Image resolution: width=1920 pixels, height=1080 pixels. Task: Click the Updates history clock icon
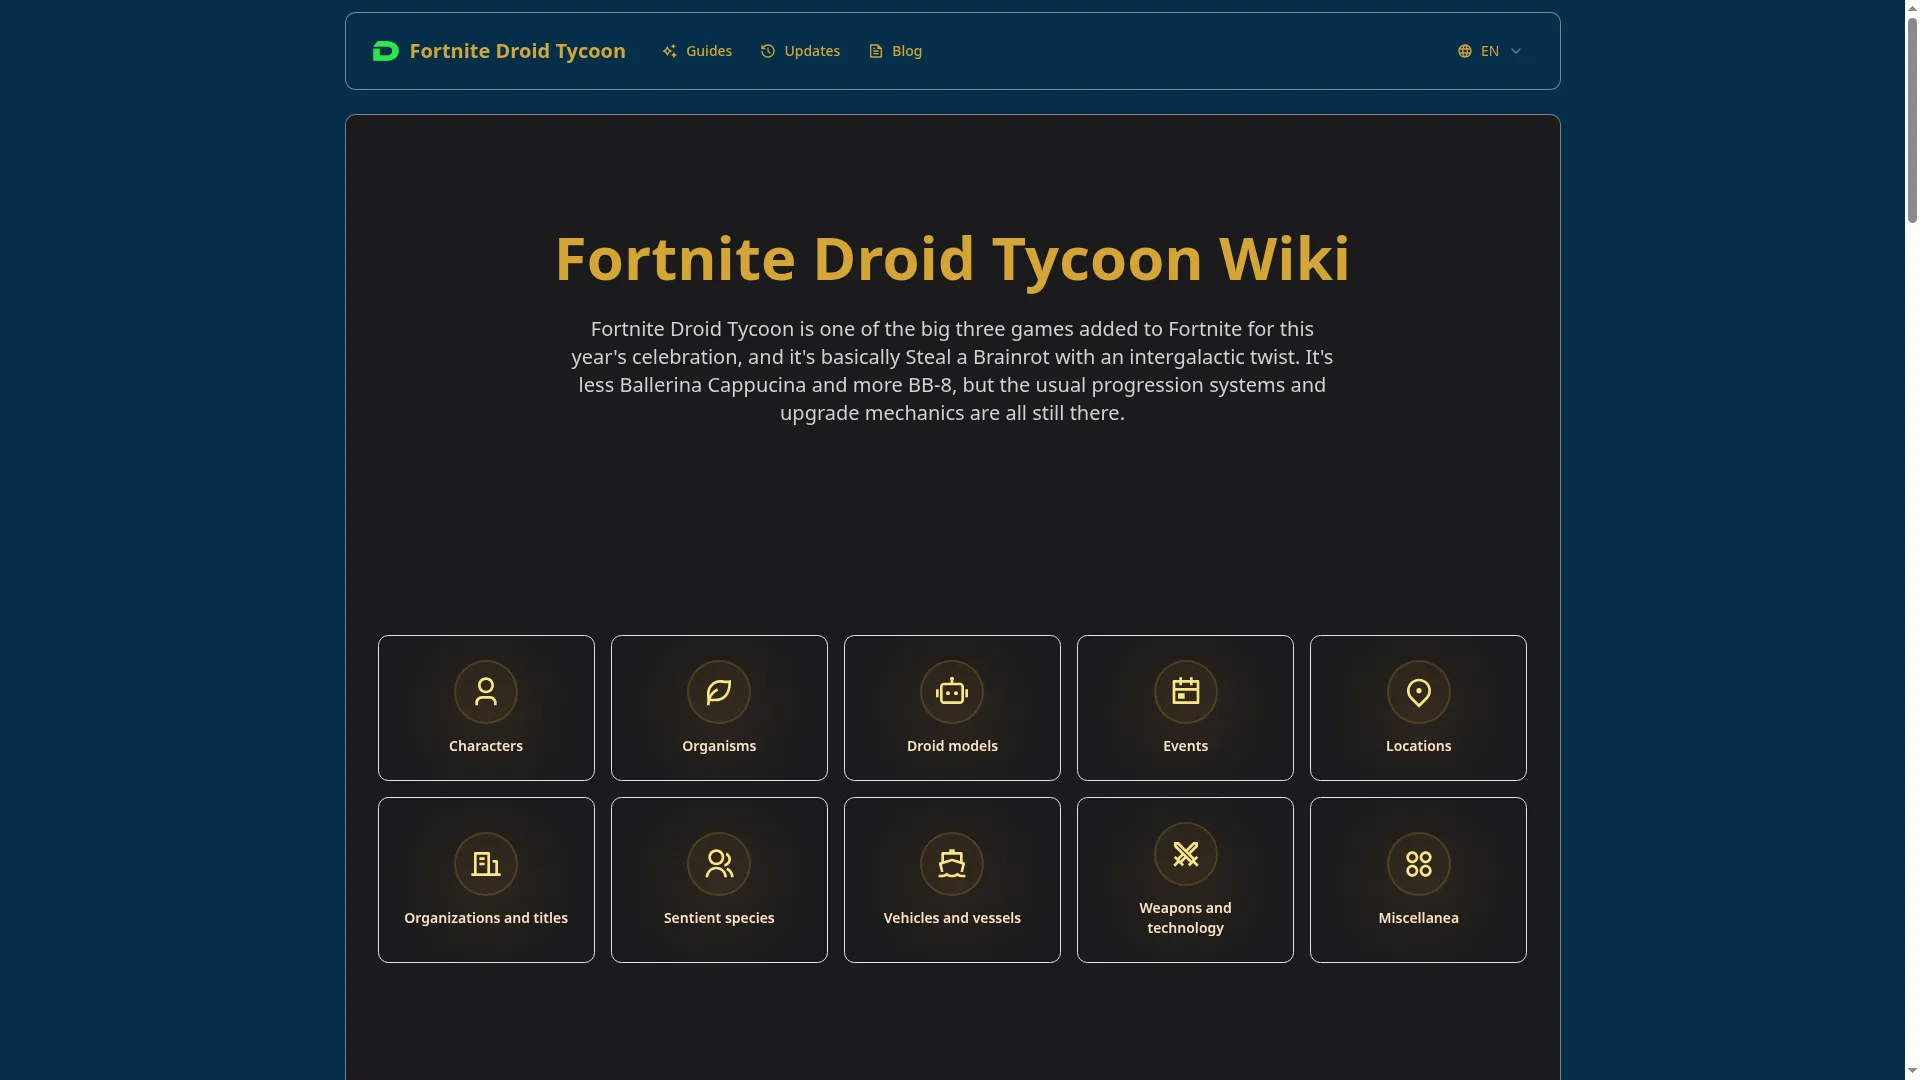768,51
